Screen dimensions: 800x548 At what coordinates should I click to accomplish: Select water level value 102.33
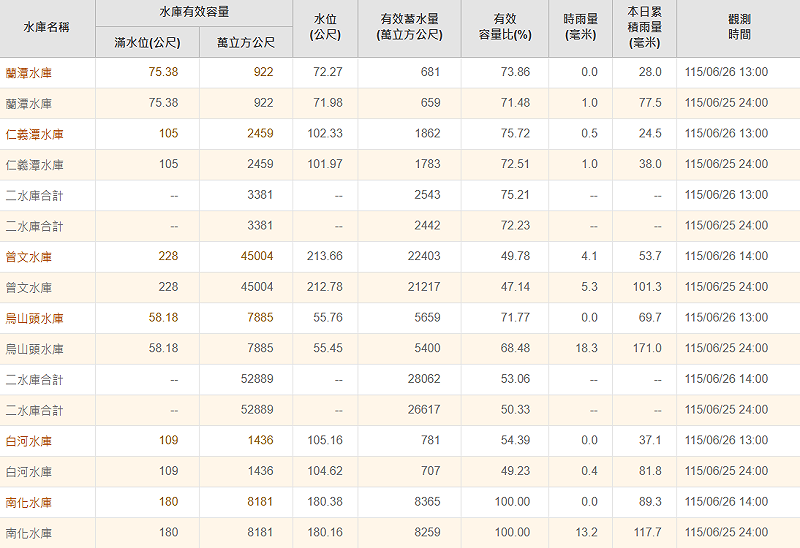click(325, 133)
